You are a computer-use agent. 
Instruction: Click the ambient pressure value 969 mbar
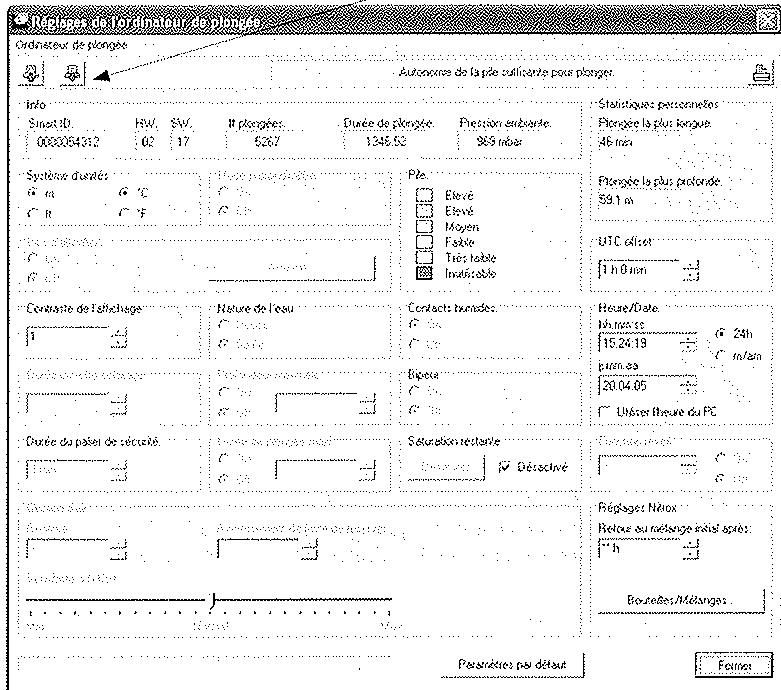tap(499, 141)
